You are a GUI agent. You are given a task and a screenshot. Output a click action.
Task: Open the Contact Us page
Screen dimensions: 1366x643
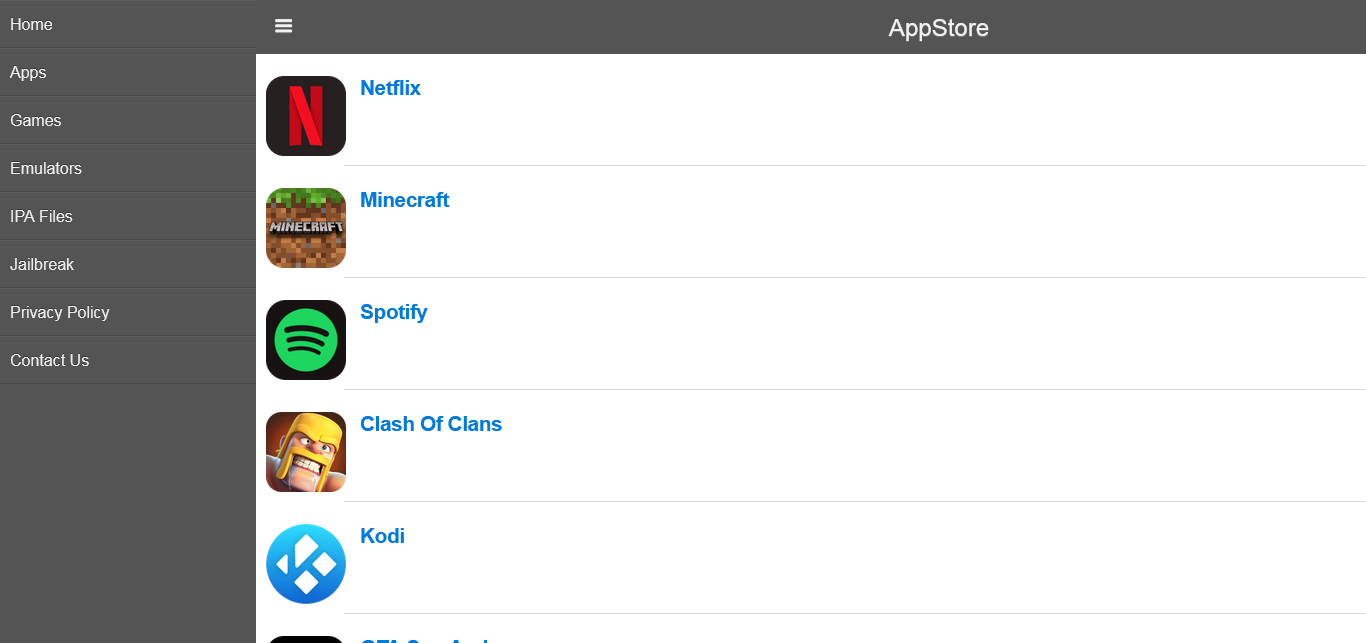[128, 360]
